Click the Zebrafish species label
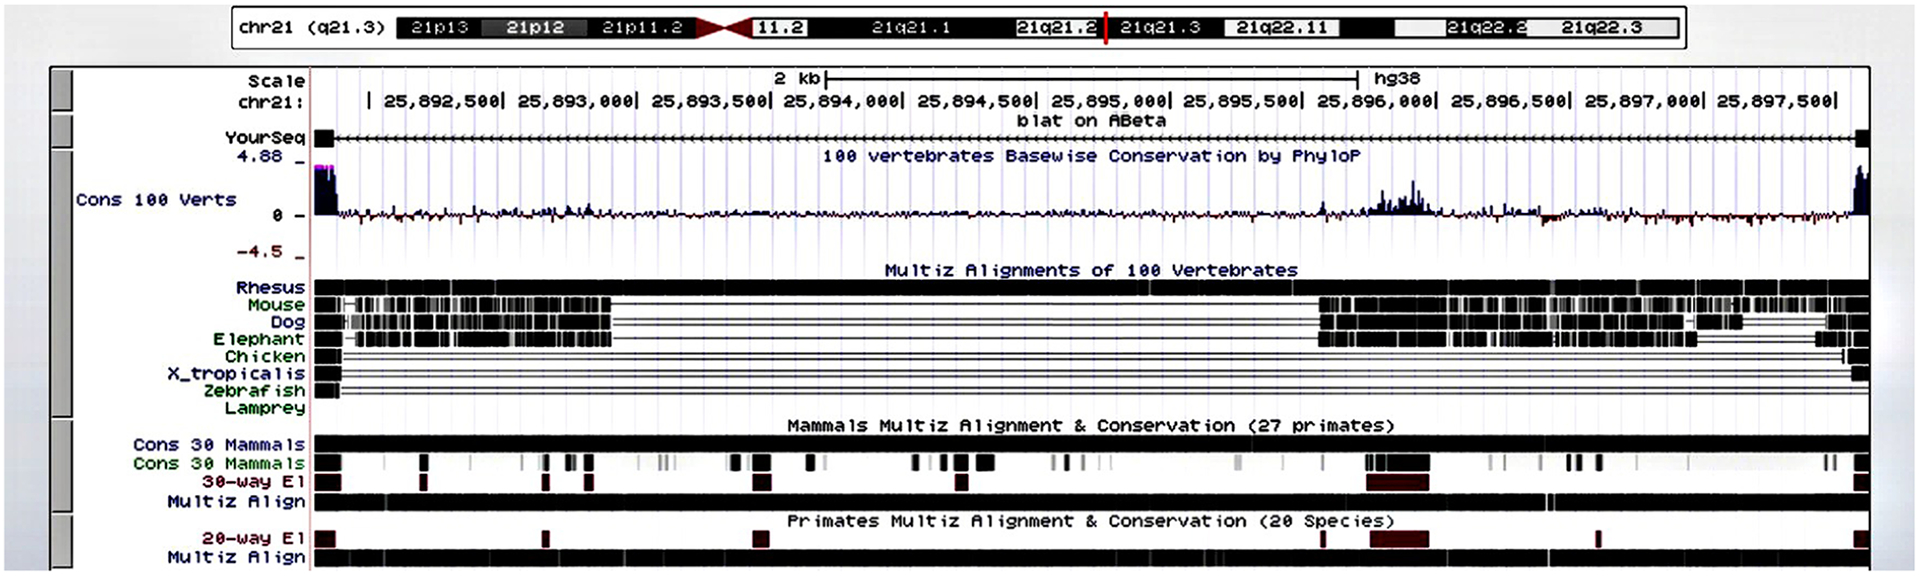Image resolution: width=1920 pixels, height=576 pixels. pos(254,391)
